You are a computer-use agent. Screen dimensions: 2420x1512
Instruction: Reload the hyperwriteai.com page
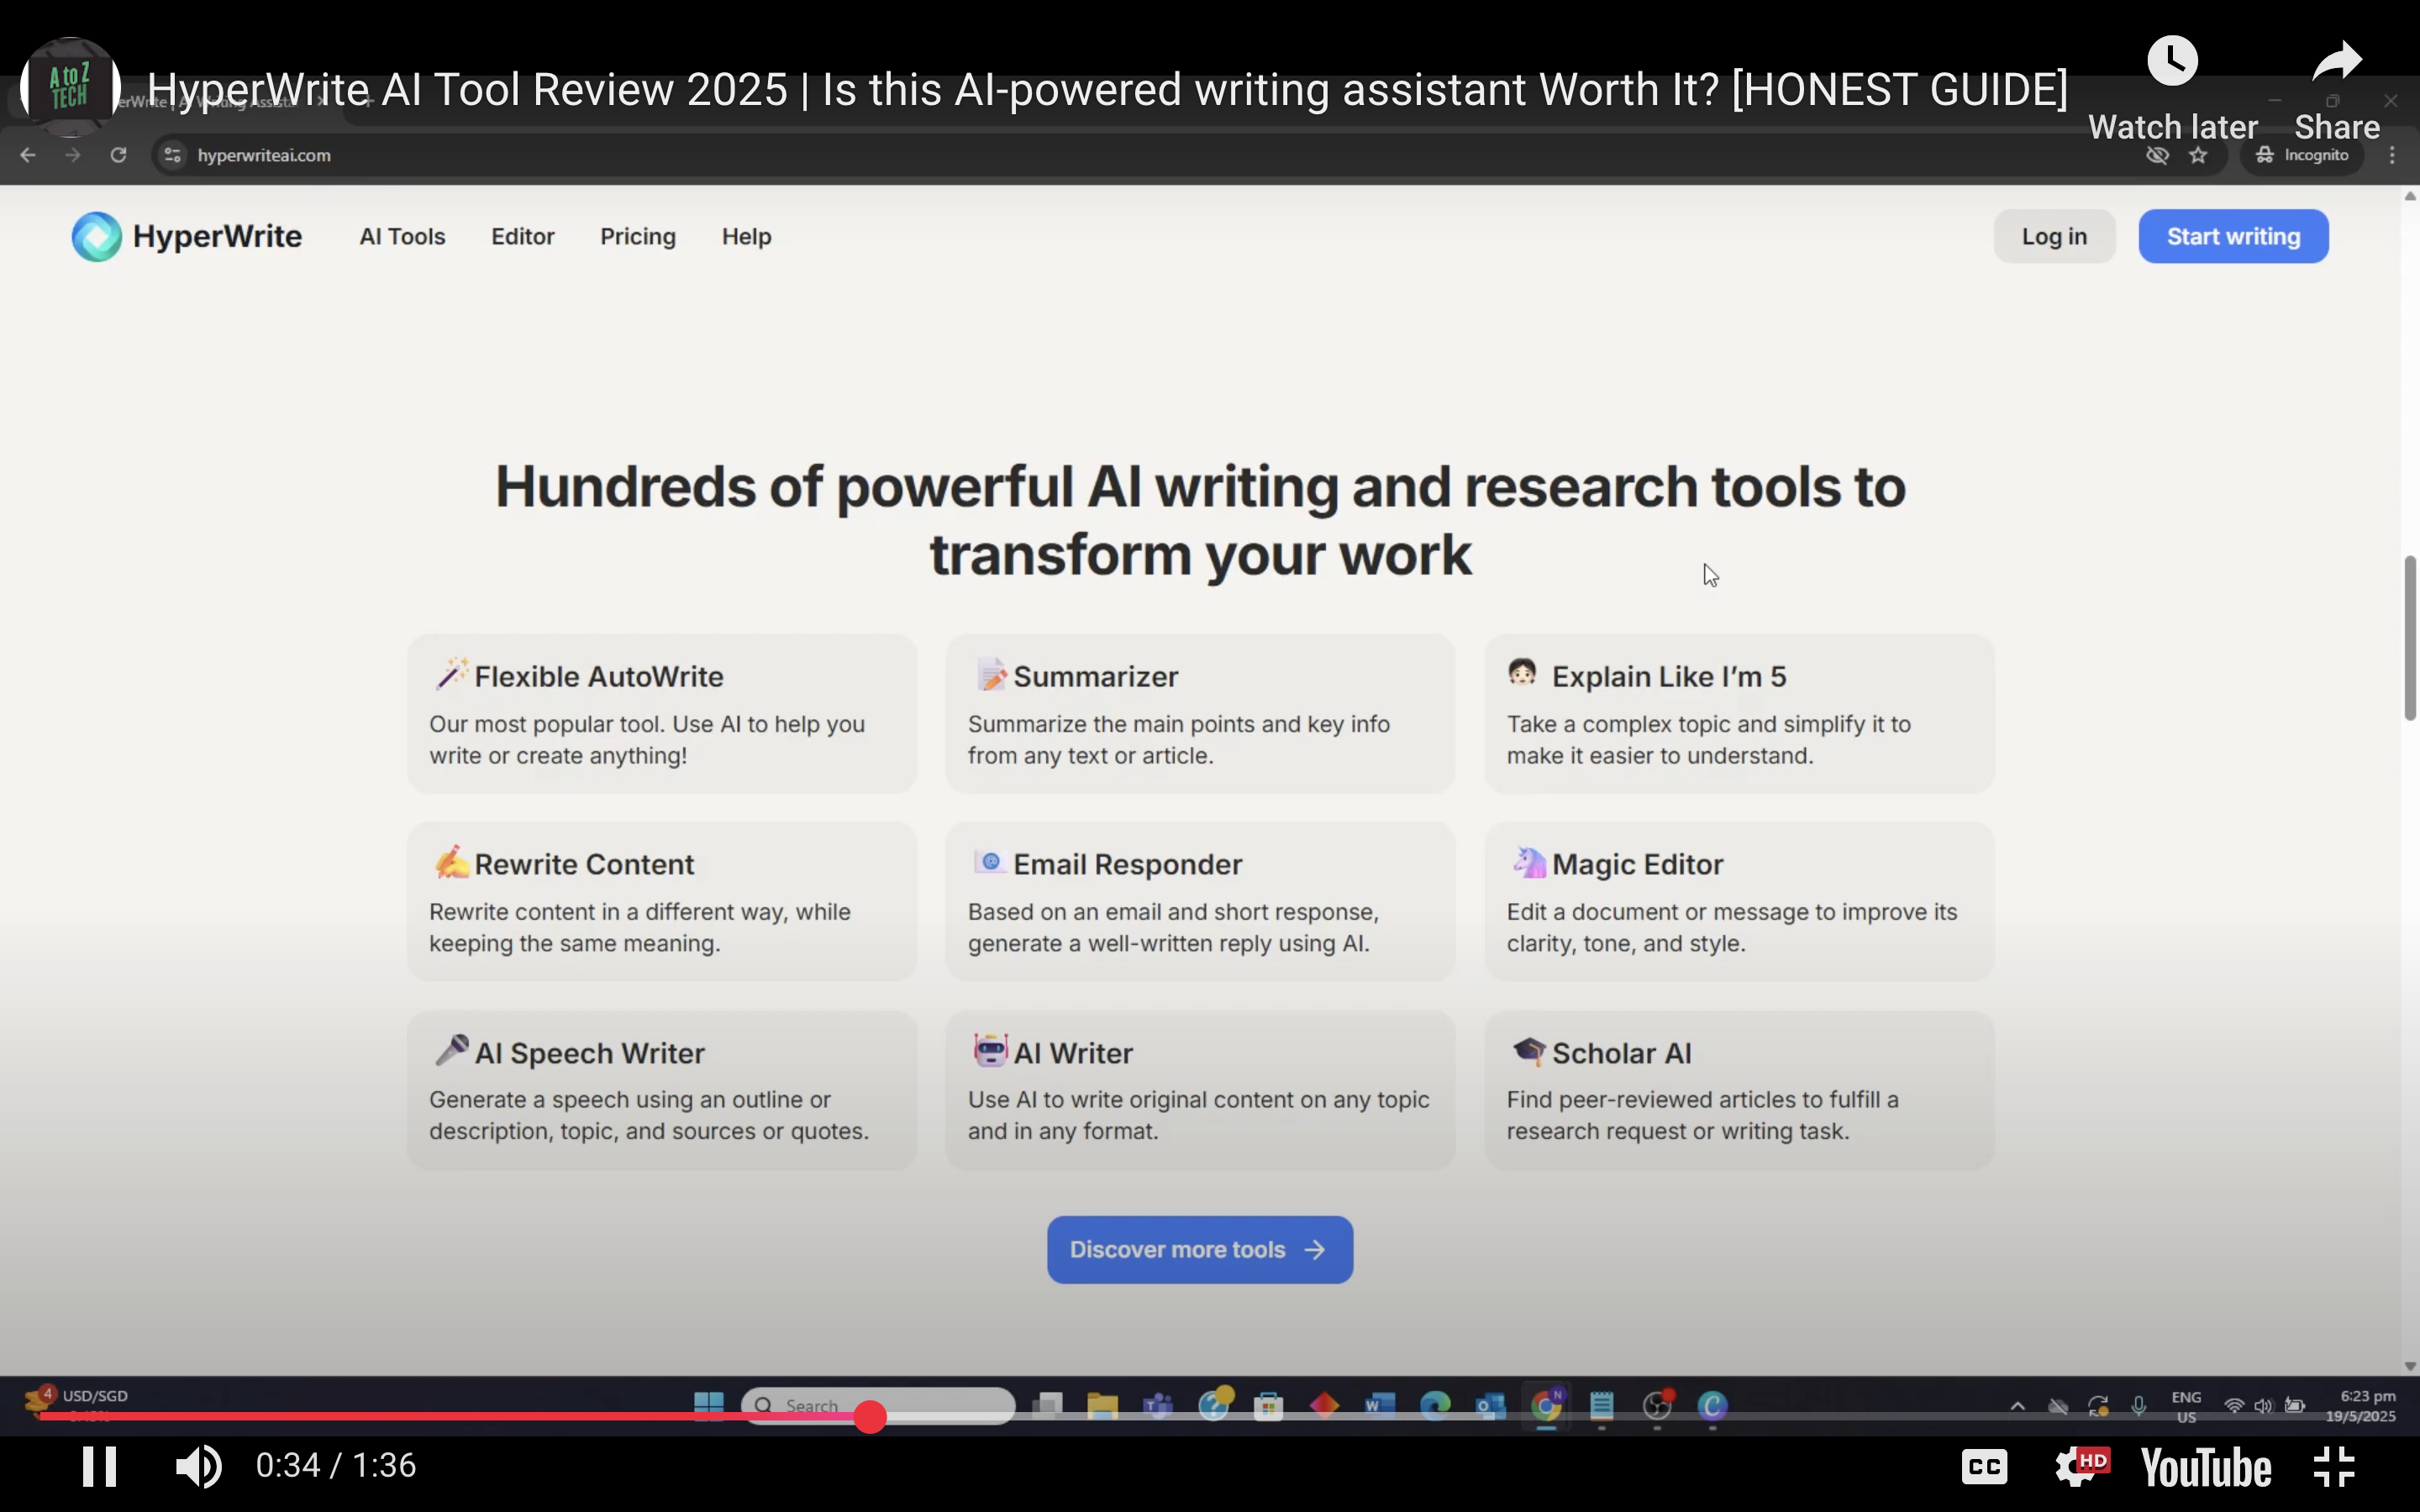pyautogui.click(x=118, y=155)
